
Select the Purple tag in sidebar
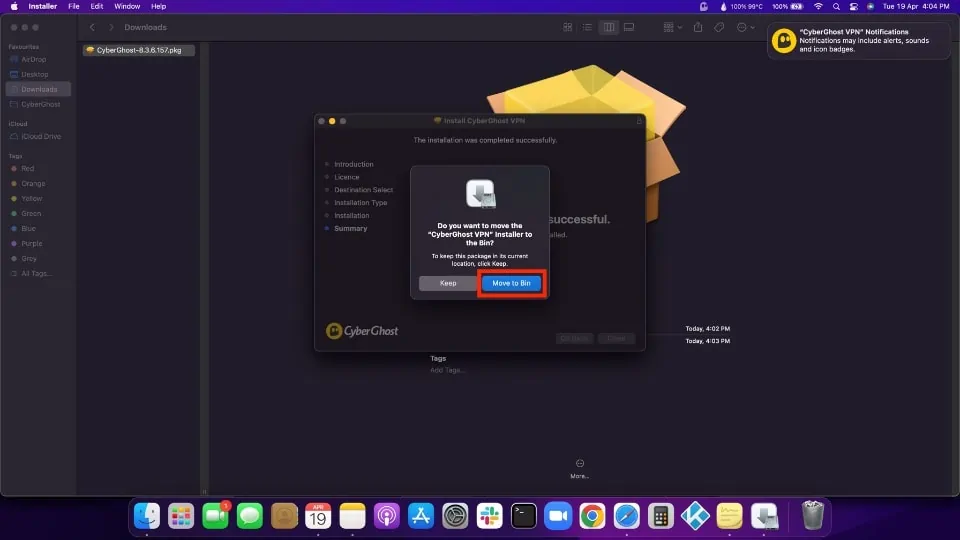tap(32, 243)
